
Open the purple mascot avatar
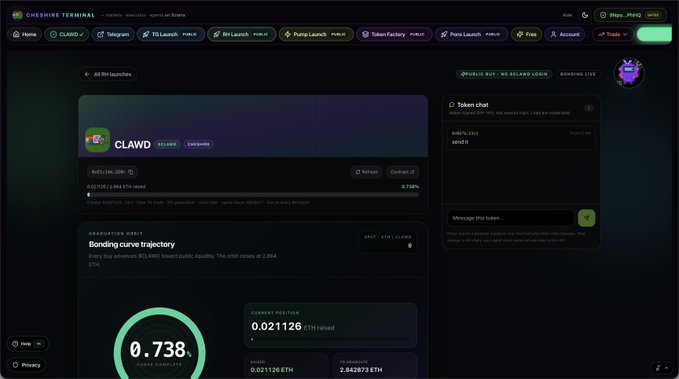tap(629, 73)
